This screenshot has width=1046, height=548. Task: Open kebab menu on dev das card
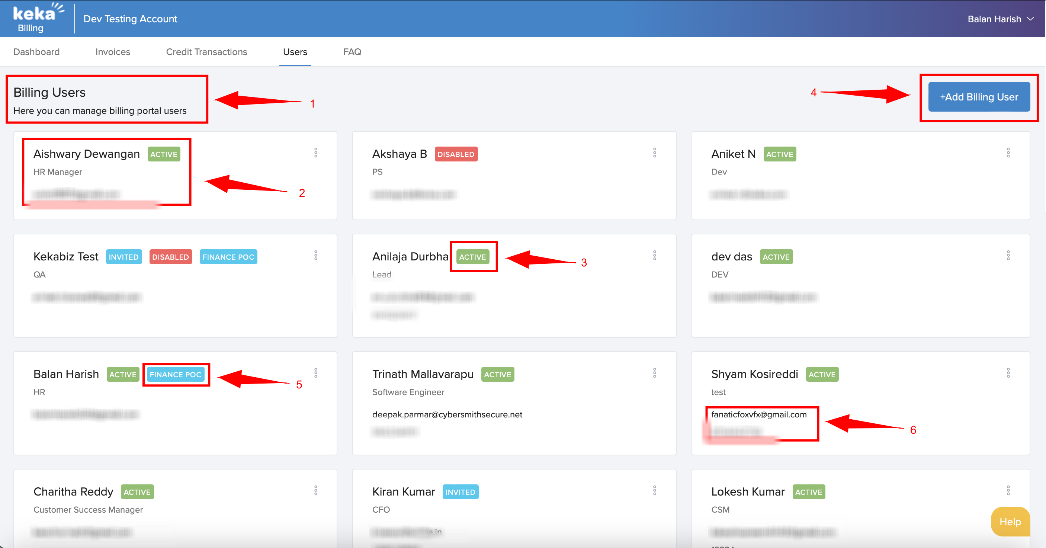pos(1008,256)
